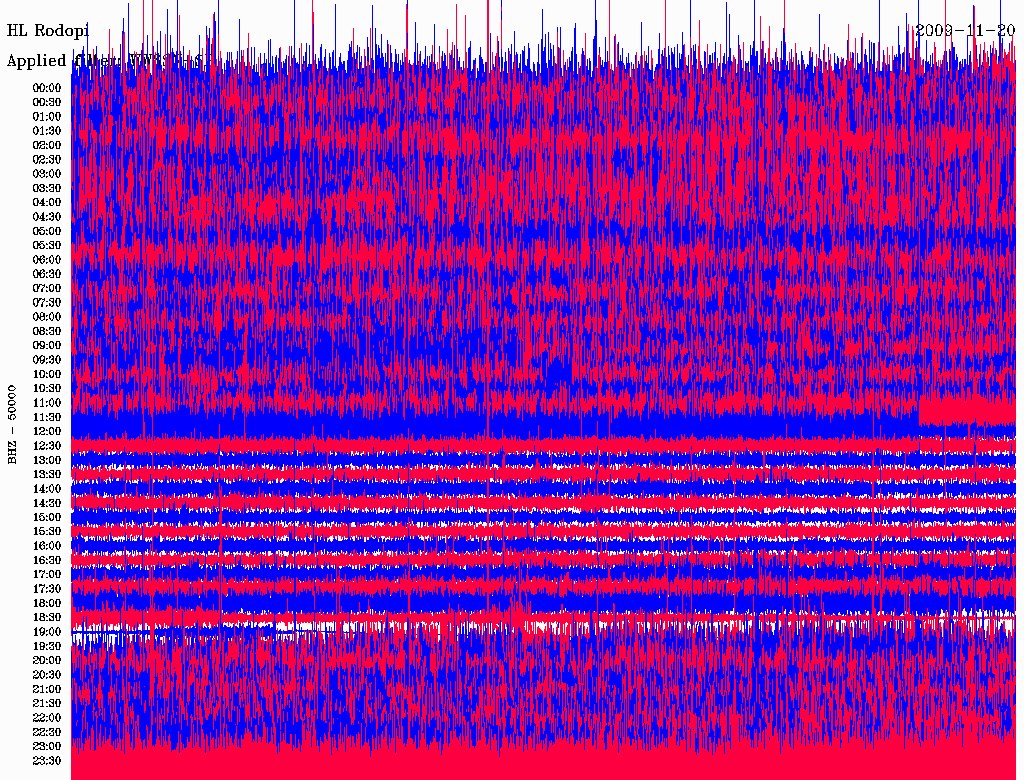Select the 14:30 time label
Image resolution: width=1024 pixels, height=780 pixels.
[47, 503]
